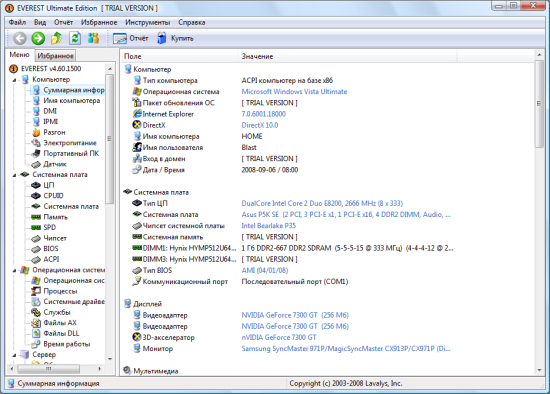
Task: Open the ACPI tree item
Action: click(46, 259)
